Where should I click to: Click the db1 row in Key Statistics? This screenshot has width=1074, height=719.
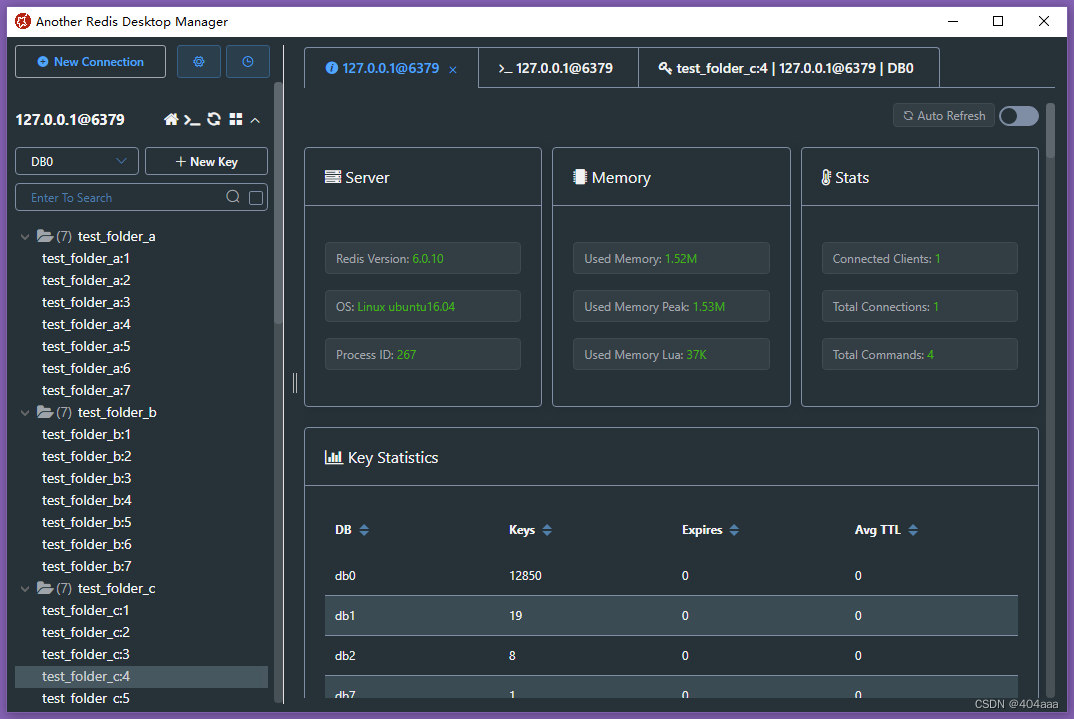[x=671, y=616]
